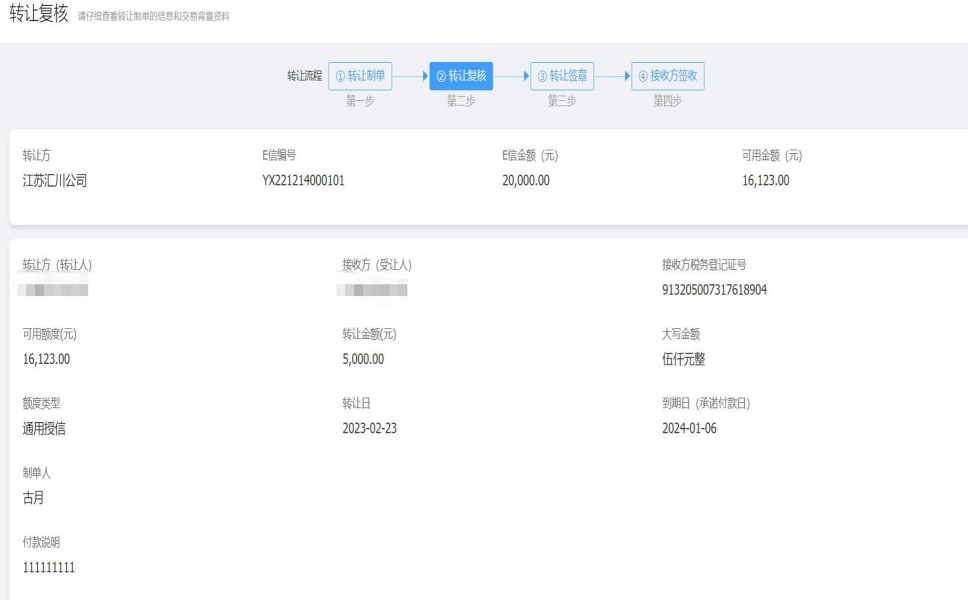
Task: Open the 接收方签收 step four button
Action: (x=667, y=76)
